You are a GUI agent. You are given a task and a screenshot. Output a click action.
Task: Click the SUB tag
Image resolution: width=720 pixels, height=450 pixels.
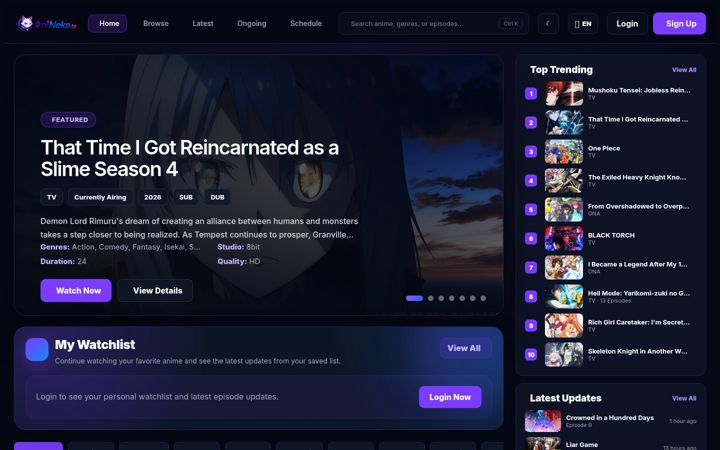point(186,197)
